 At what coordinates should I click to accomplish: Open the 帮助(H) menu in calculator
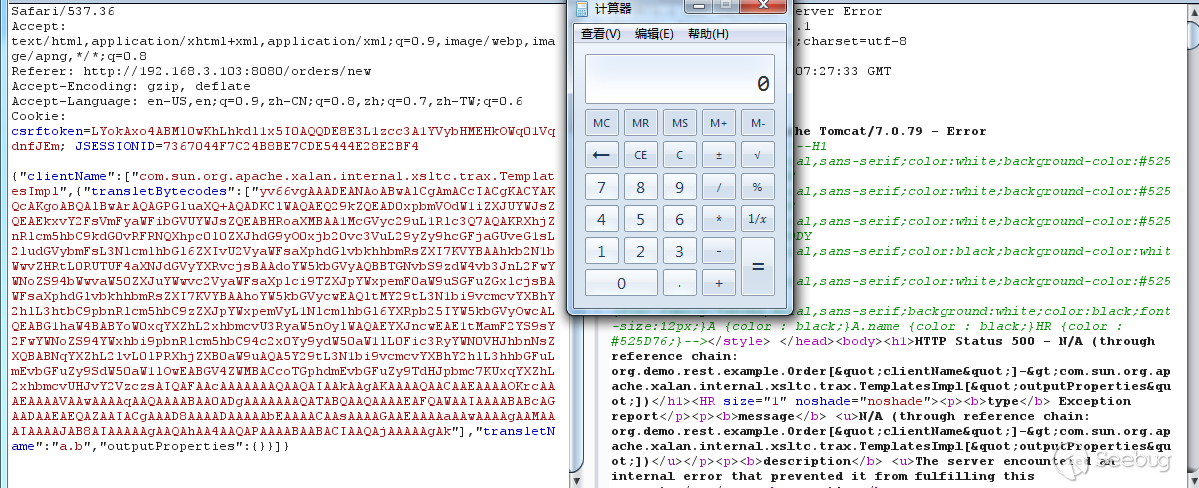click(x=708, y=34)
